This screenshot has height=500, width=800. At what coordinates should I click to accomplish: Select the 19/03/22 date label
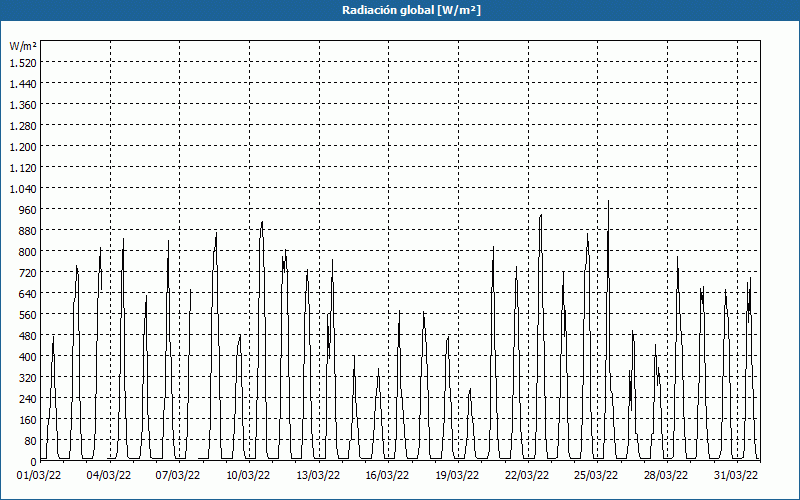[x=457, y=476]
